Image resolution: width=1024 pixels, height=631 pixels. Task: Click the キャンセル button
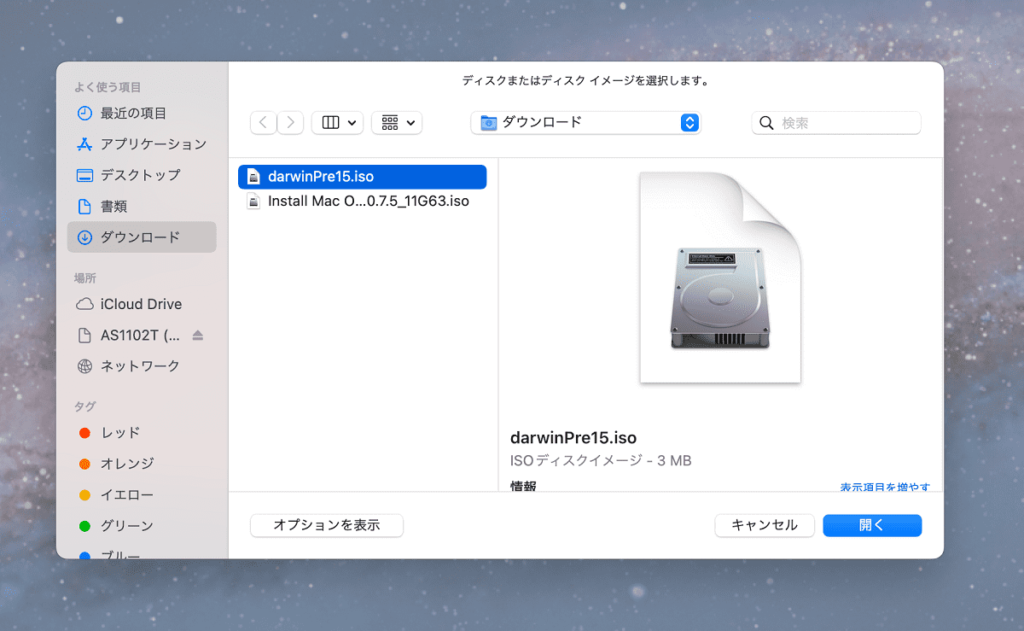point(765,525)
